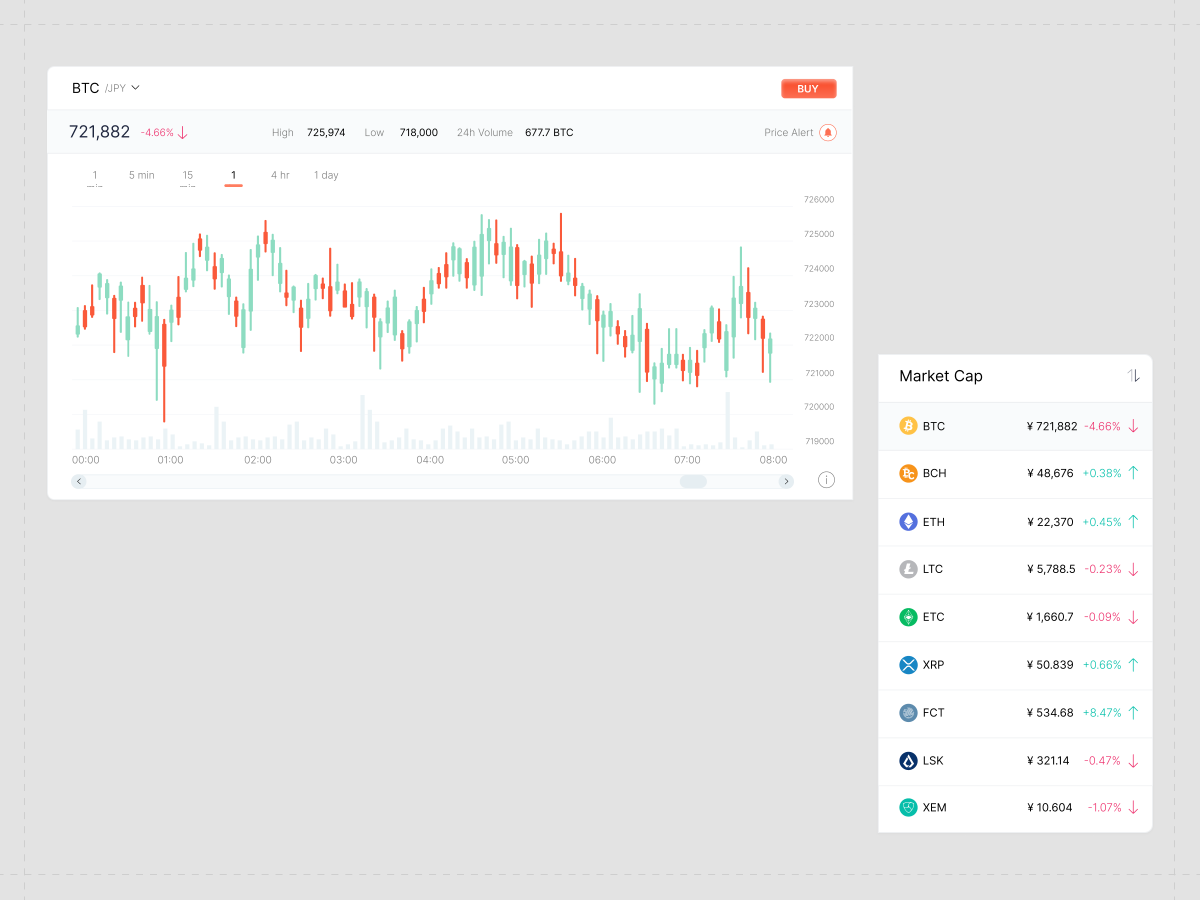Click the 726000 price axis label
Image resolution: width=1200 pixels, height=900 pixels.
pyautogui.click(x=819, y=199)
